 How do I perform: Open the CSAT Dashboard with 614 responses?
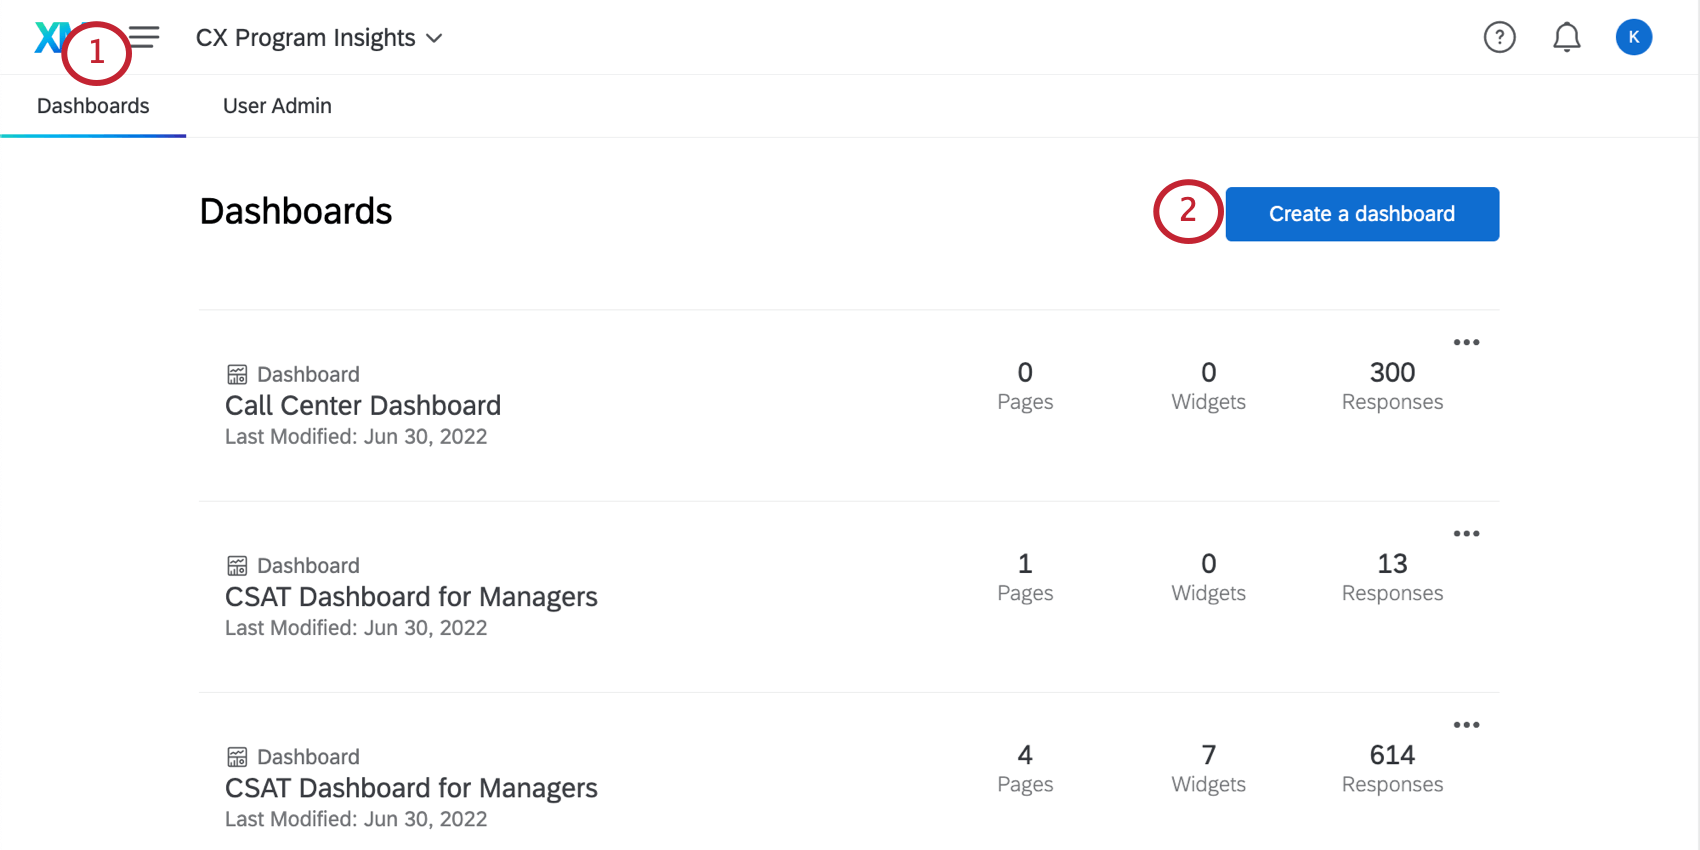[x=410, y=787]
